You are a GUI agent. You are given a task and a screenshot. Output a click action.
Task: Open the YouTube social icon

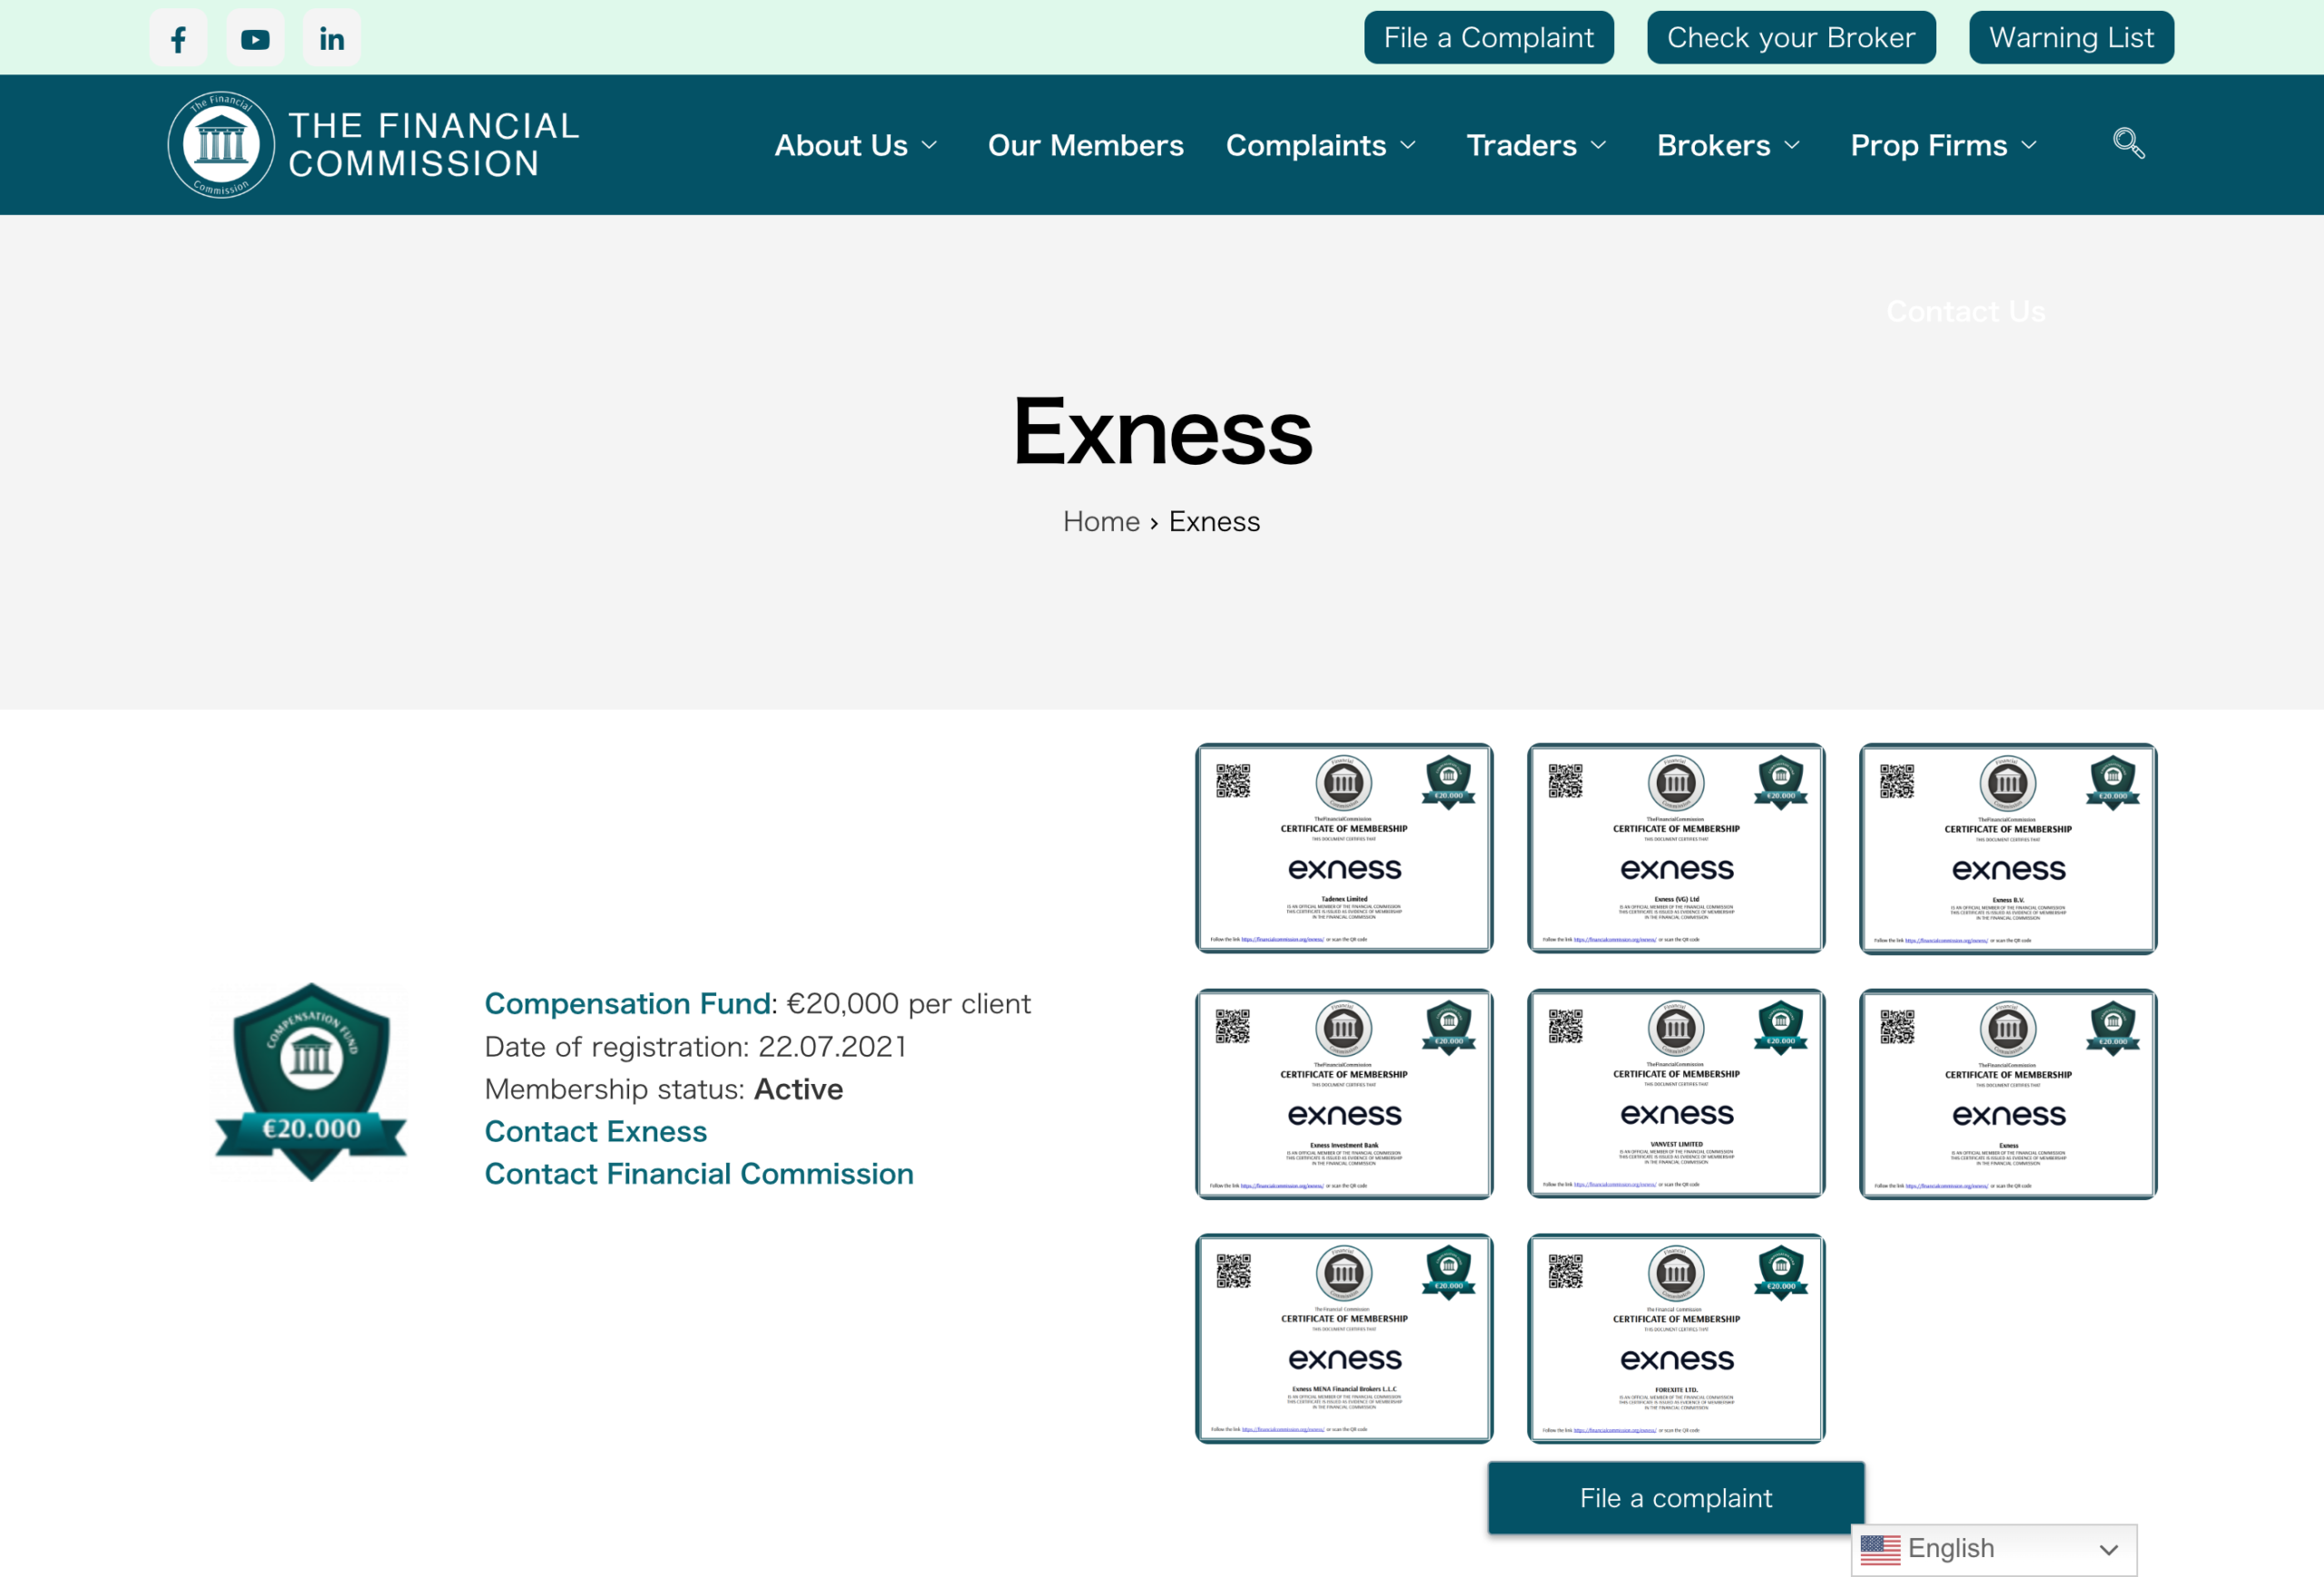point(255,38)
